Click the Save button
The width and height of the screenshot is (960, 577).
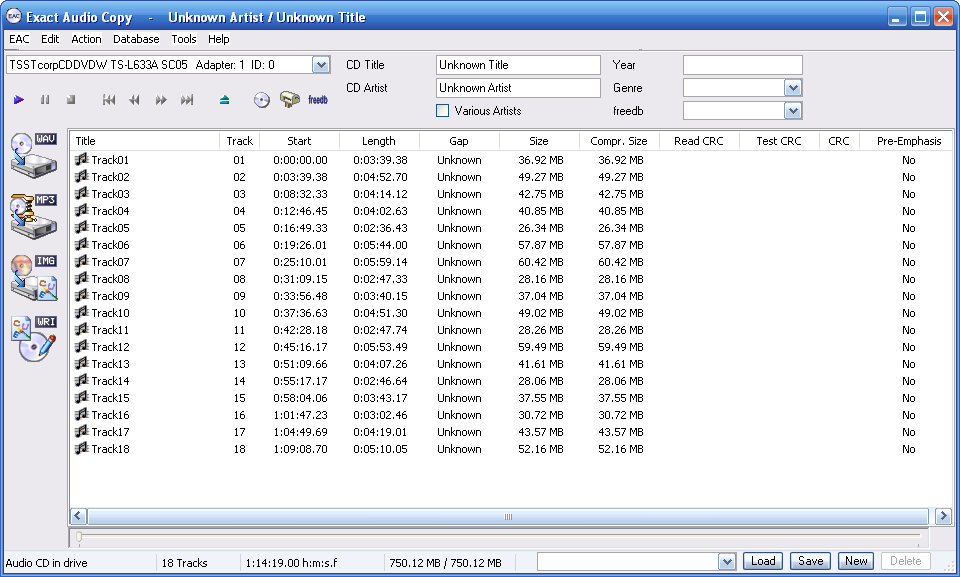tap(810, 561)
